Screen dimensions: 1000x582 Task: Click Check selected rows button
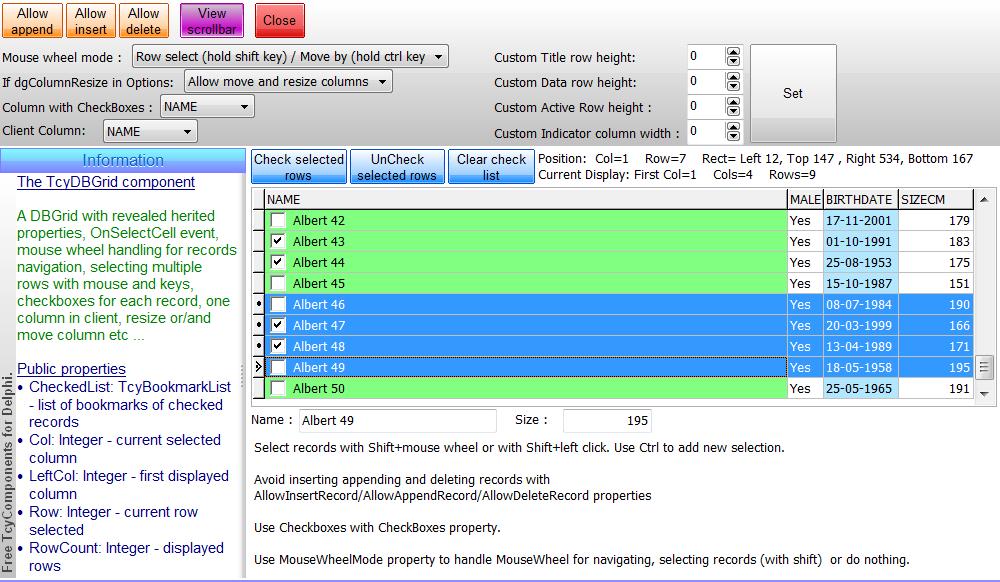[298, 167]
